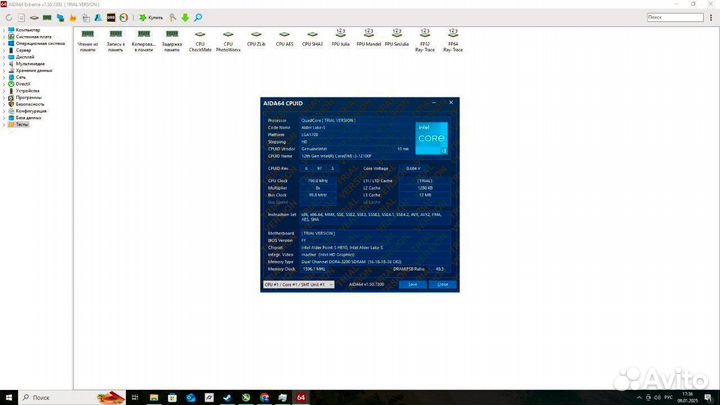The width and height of the screenshot is (720, 405).
Task: Click the Close button in CPUID dialog
Action: (x=443, y=285)
